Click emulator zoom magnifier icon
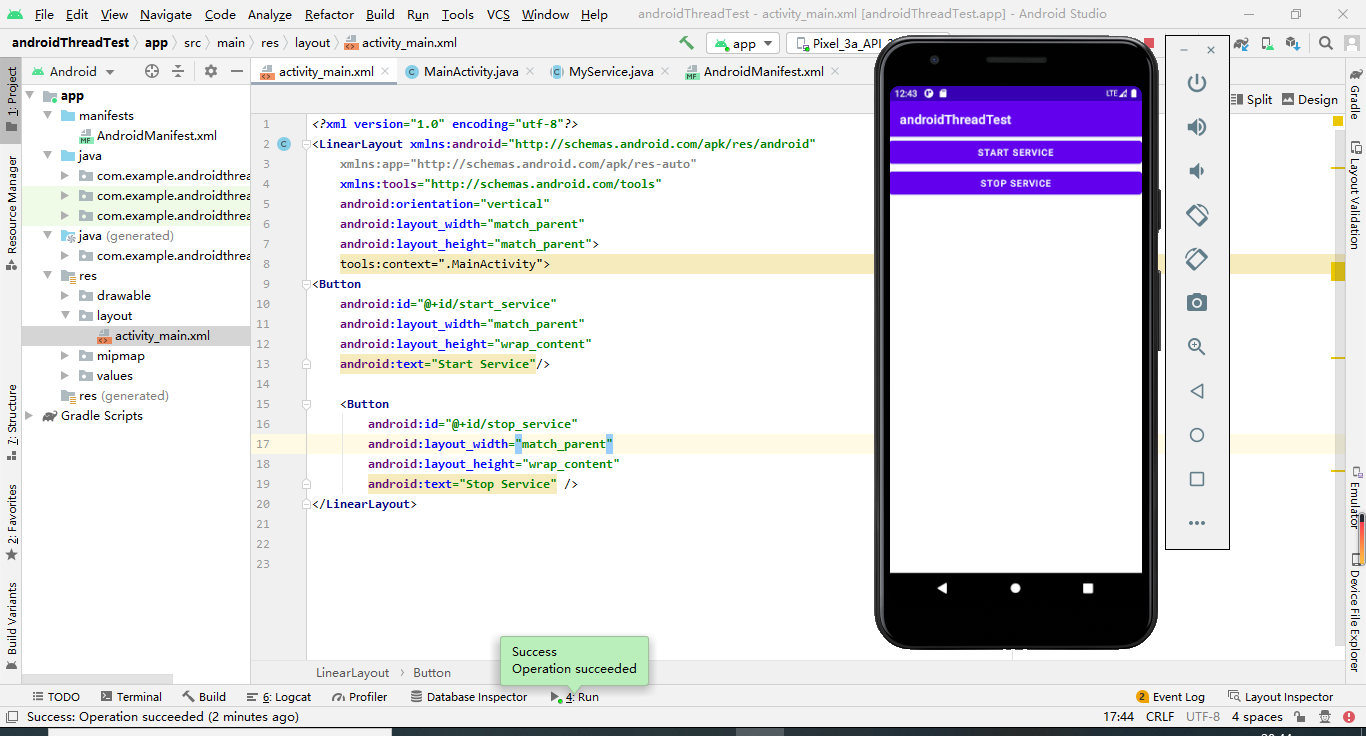The image size is (1366, 736). tap(1197, 347)
